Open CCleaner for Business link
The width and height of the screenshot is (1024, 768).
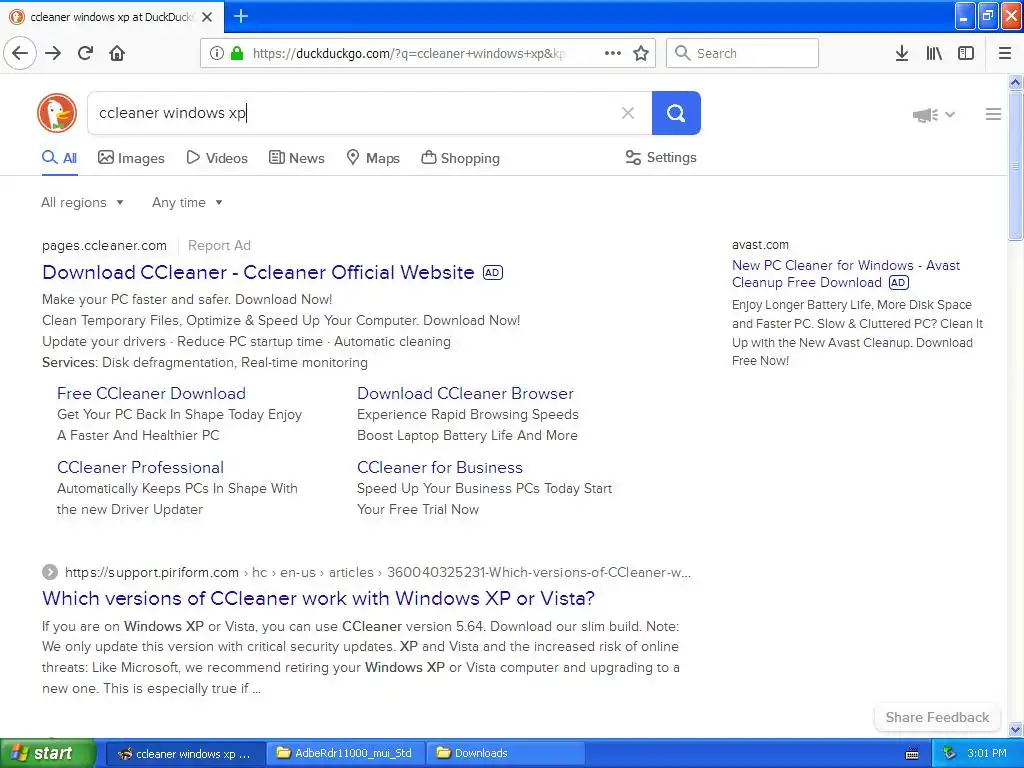pos(440,468)
